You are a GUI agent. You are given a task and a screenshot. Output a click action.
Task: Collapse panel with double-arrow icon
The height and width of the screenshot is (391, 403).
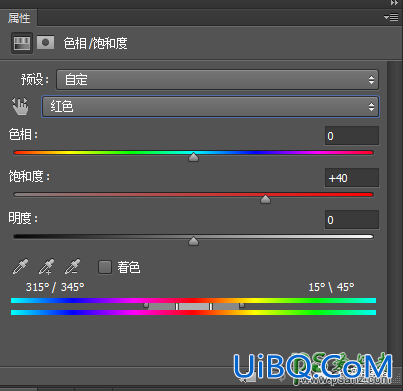pyautogui.click(x=394, y=3)
